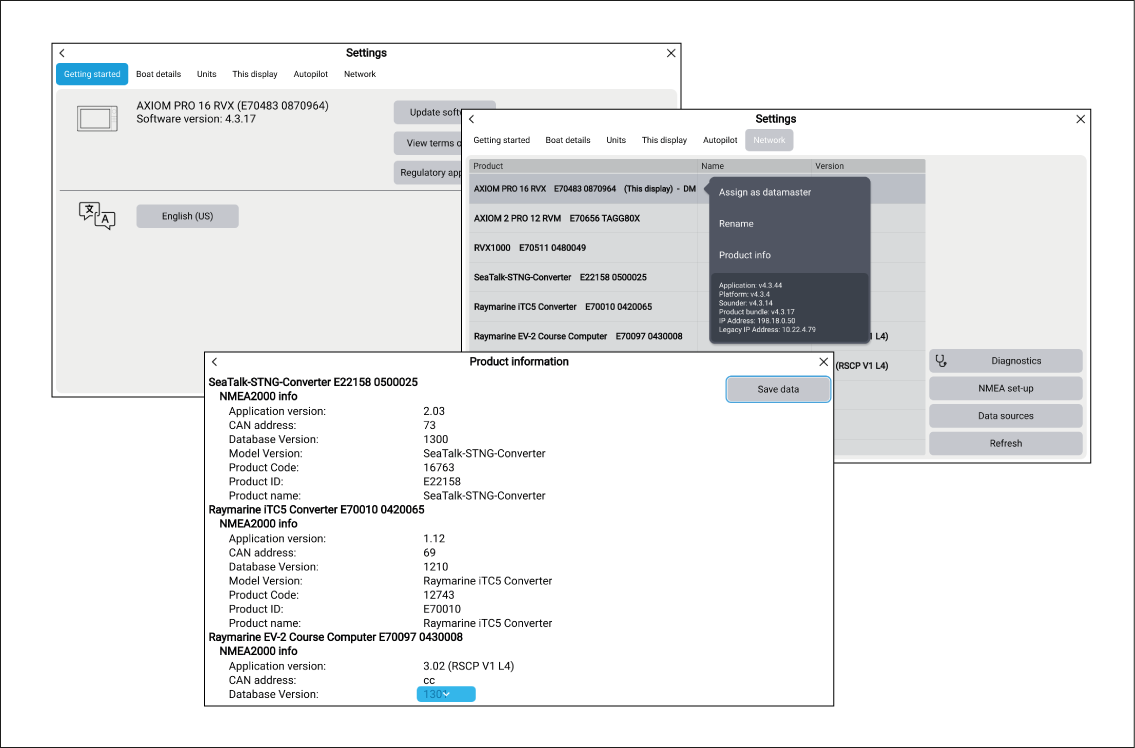Image resolution: width=1135 pixels, height=748 pixels.
Task: Click the AXIOM PRO display device icon
Action: (x=97, y=119)
